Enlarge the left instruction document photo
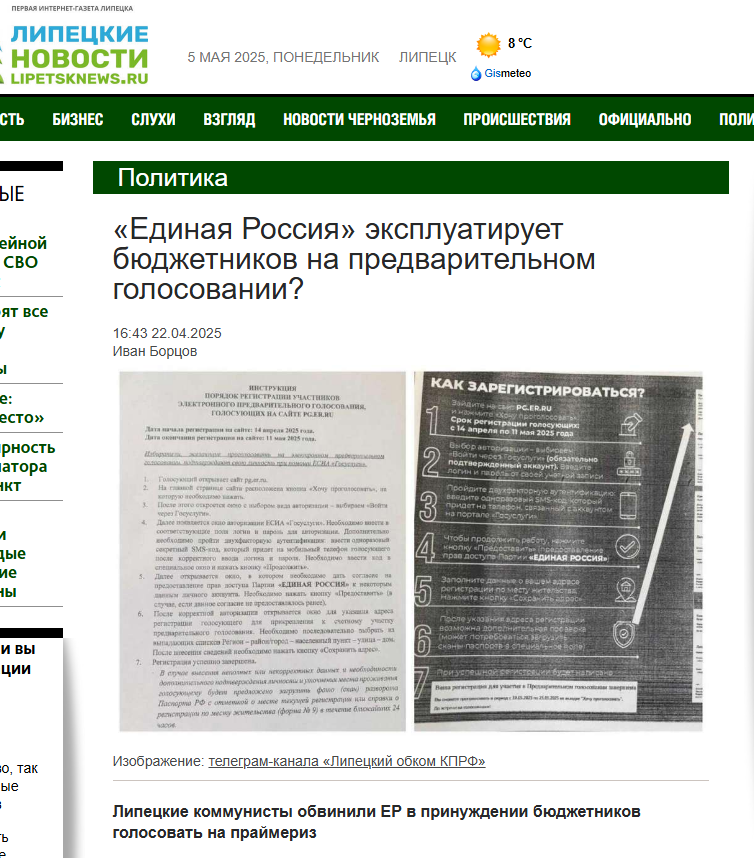 [x=262, y=551]
